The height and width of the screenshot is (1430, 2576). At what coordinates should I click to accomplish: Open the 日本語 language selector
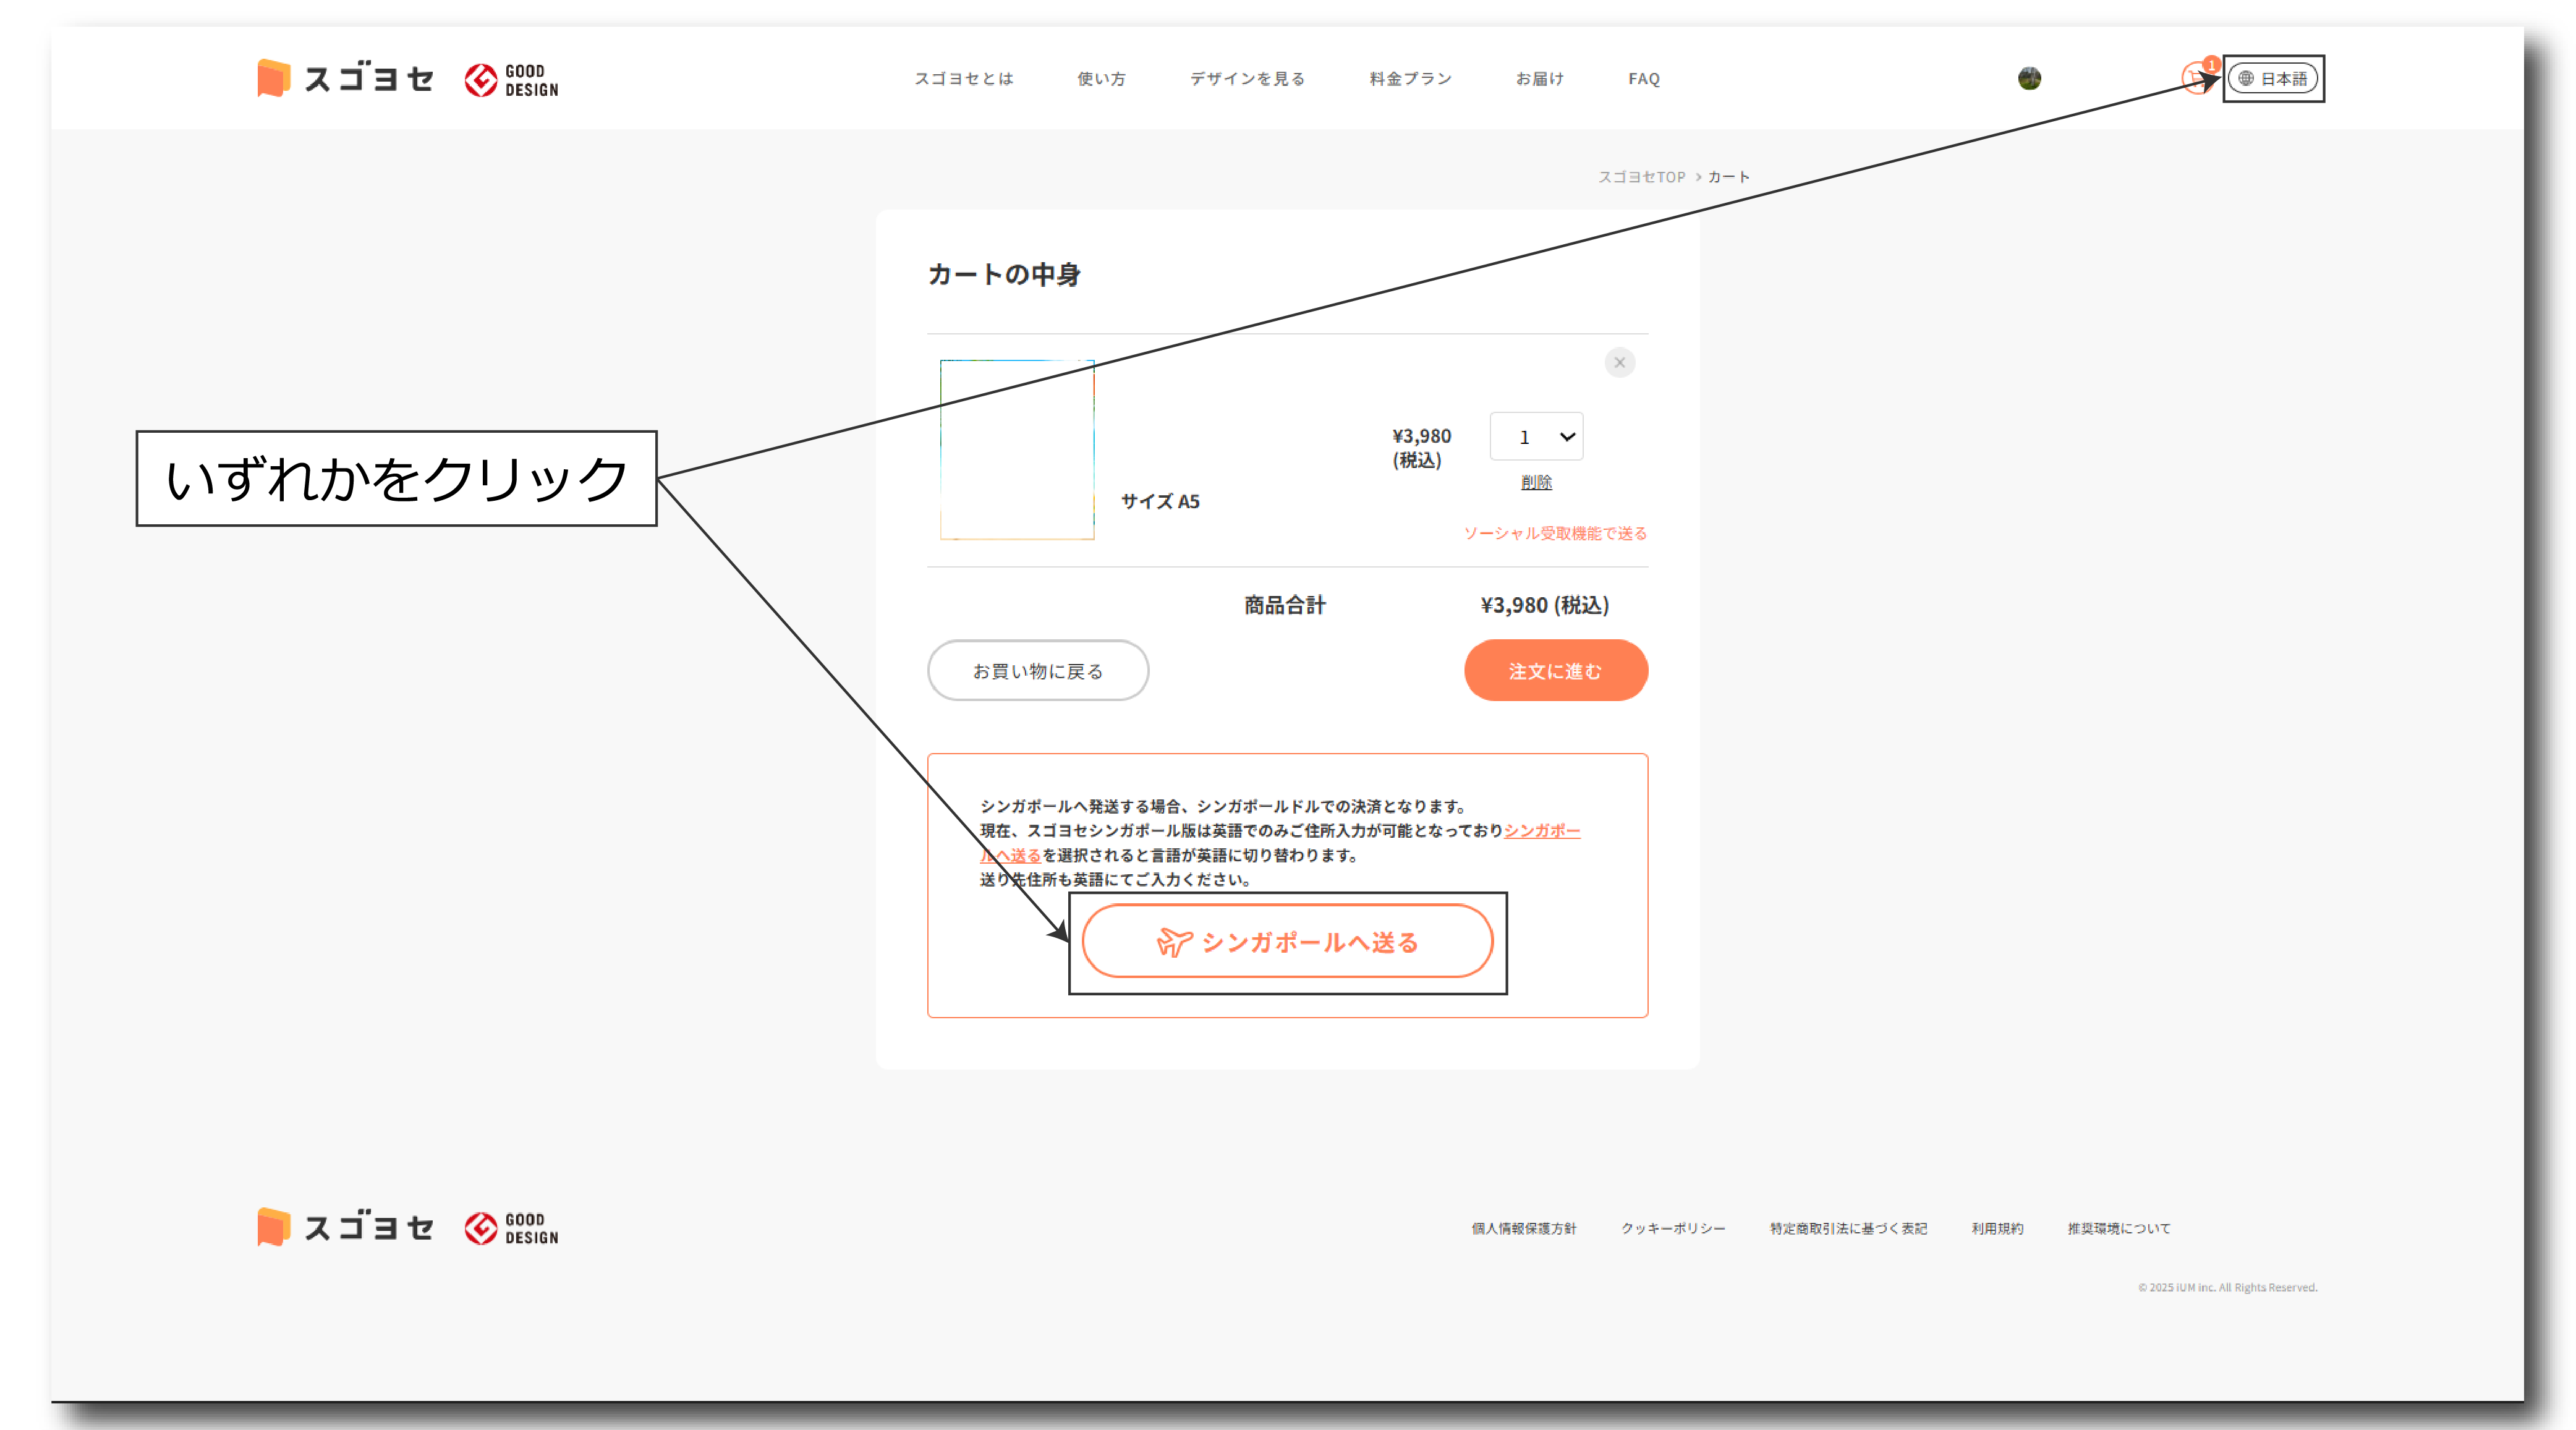point(2273,78)
